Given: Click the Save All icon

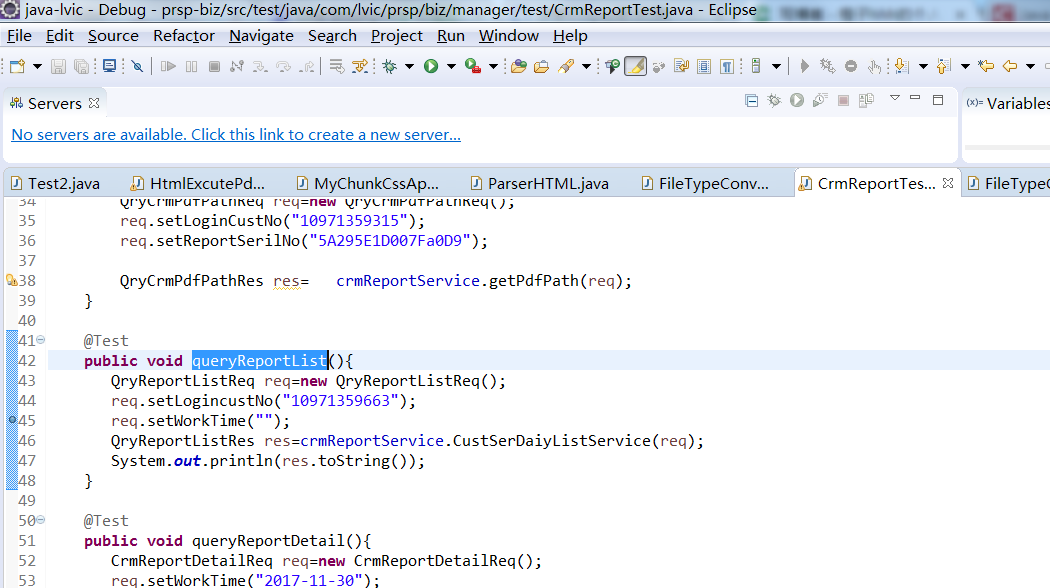Looking at the screenshot, I should pyautogui.click(x=80, y=65).
